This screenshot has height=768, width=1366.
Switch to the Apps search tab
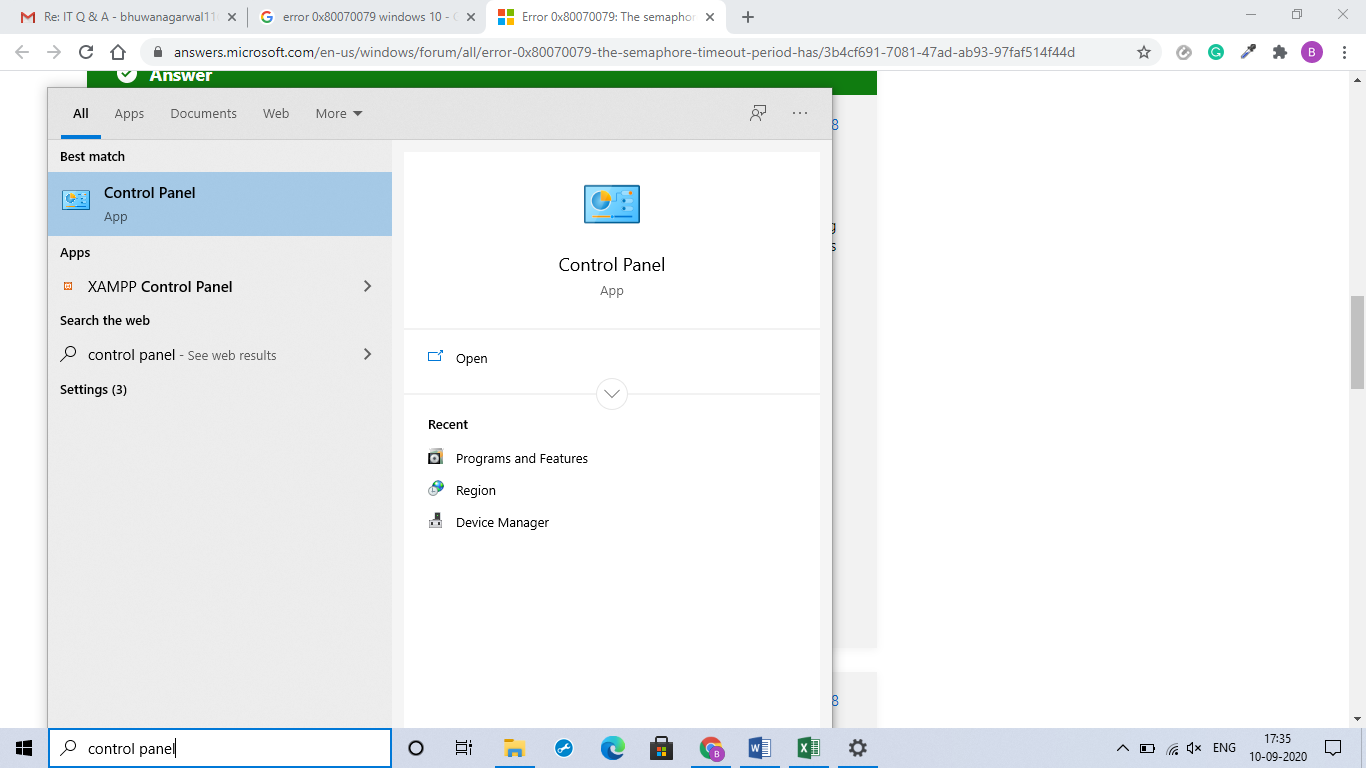pos(129,113)
